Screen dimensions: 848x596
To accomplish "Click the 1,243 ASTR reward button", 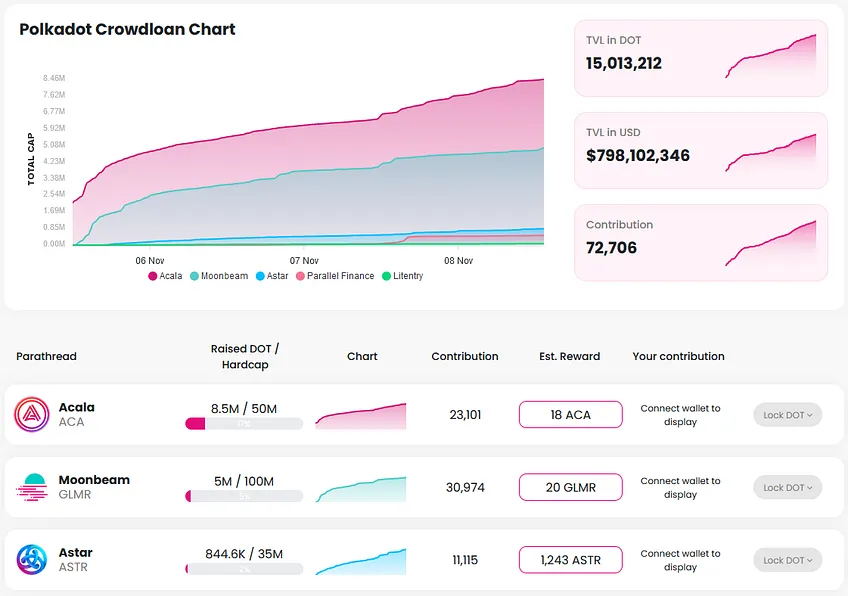I will tap(571, 560).
